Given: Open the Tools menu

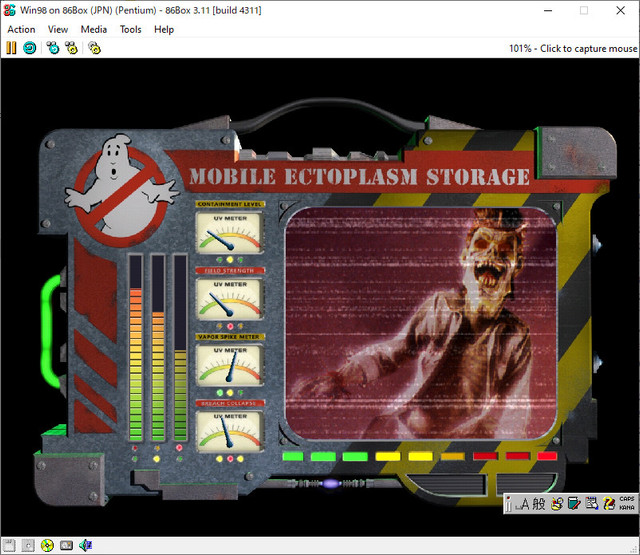Looking at the screenshot, I should [130, 29].
